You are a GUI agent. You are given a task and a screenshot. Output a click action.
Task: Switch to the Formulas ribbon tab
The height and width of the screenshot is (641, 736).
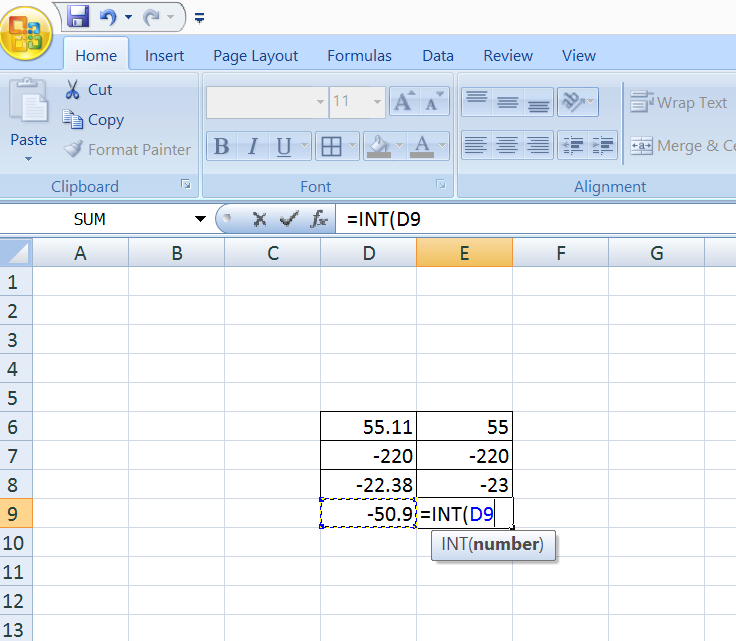[x=359, y=56]
